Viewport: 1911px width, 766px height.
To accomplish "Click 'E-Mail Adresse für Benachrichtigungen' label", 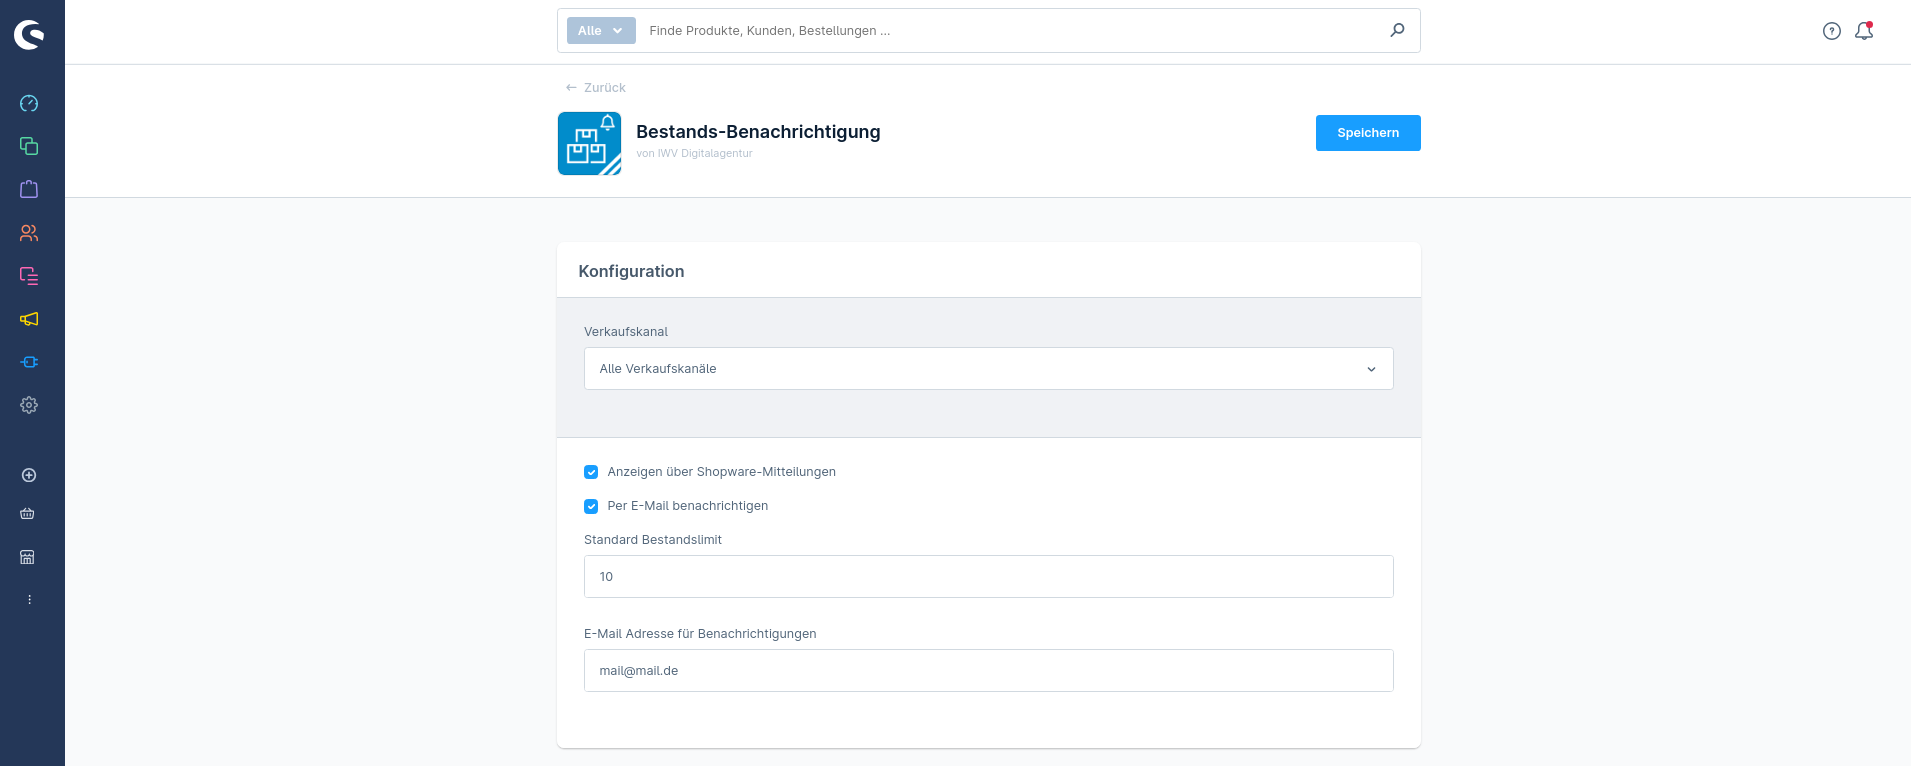I will coord(700,634).
